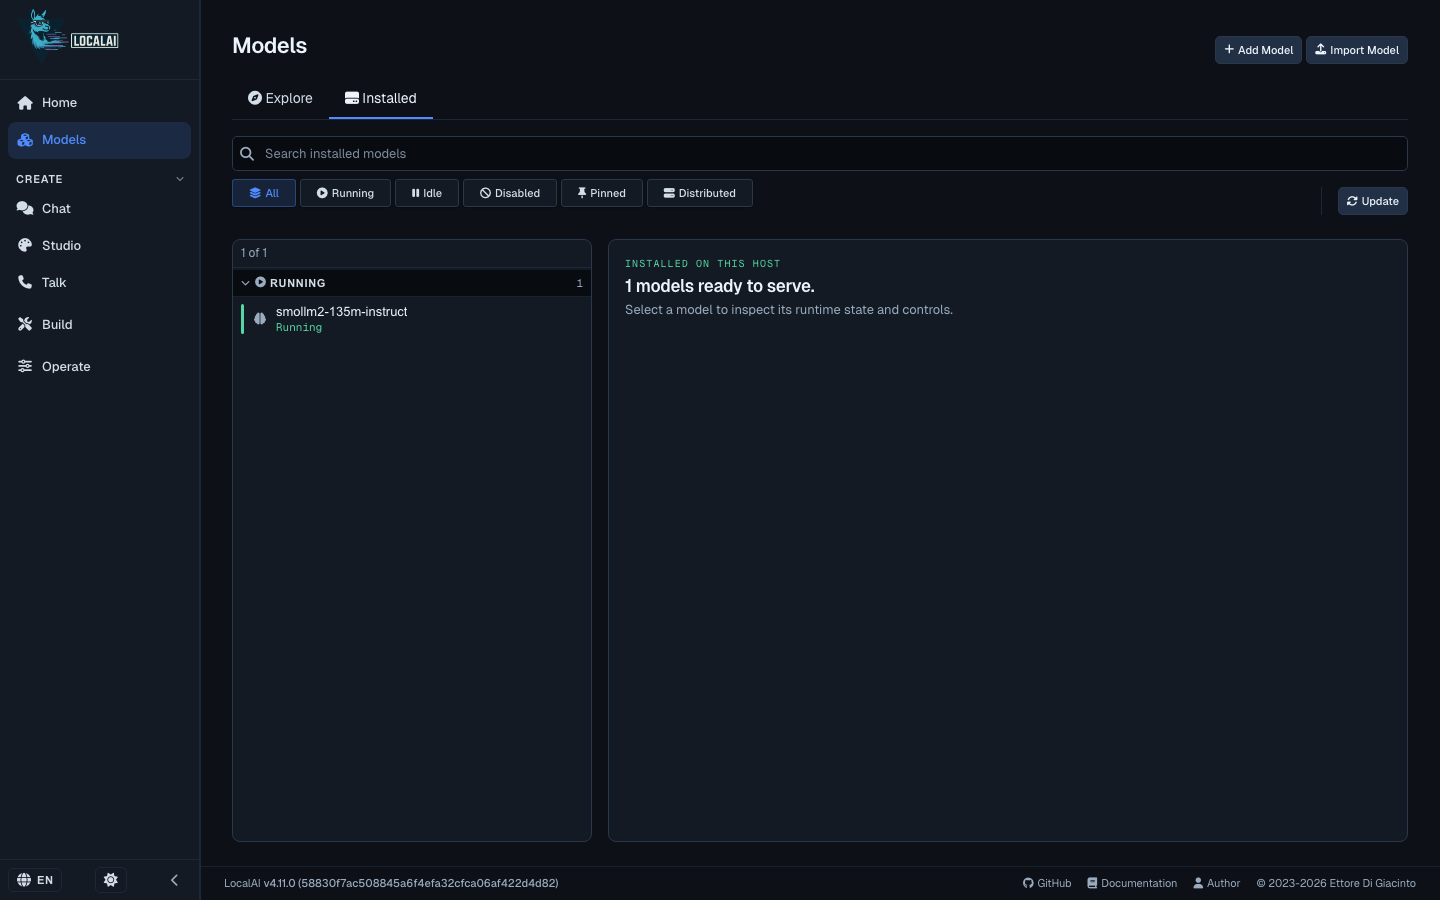Click the globe icon near EN
This screenshot has height=900, width=1440.
[x=24, y=880]
